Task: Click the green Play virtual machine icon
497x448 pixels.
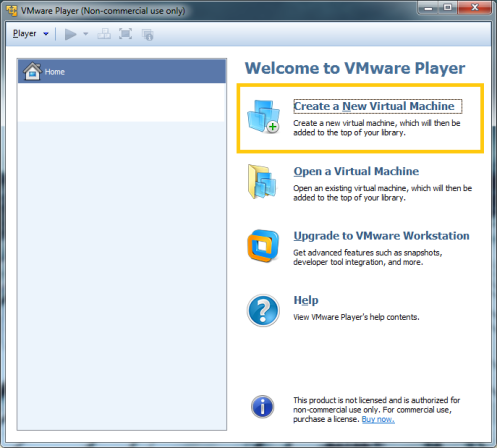Action: [x=70, y=34]
